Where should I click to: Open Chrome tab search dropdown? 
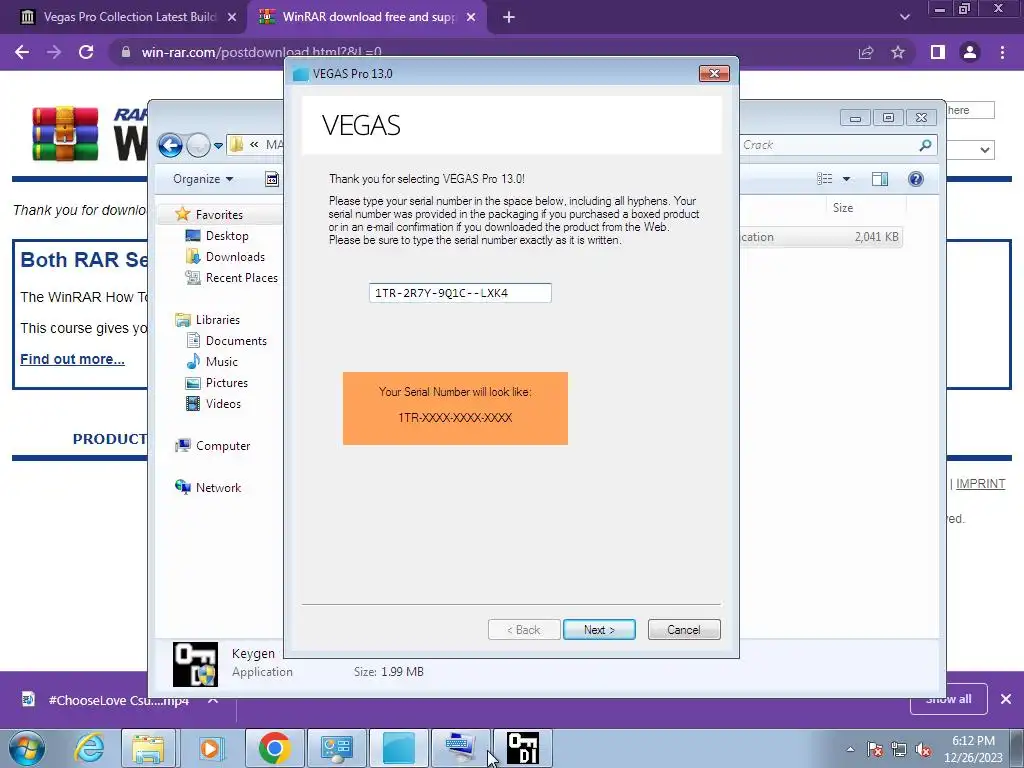coord(904,17)
